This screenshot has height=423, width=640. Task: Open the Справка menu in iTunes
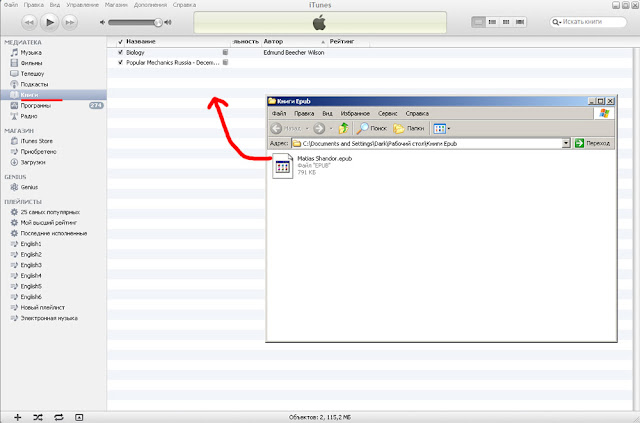(184, 5)
